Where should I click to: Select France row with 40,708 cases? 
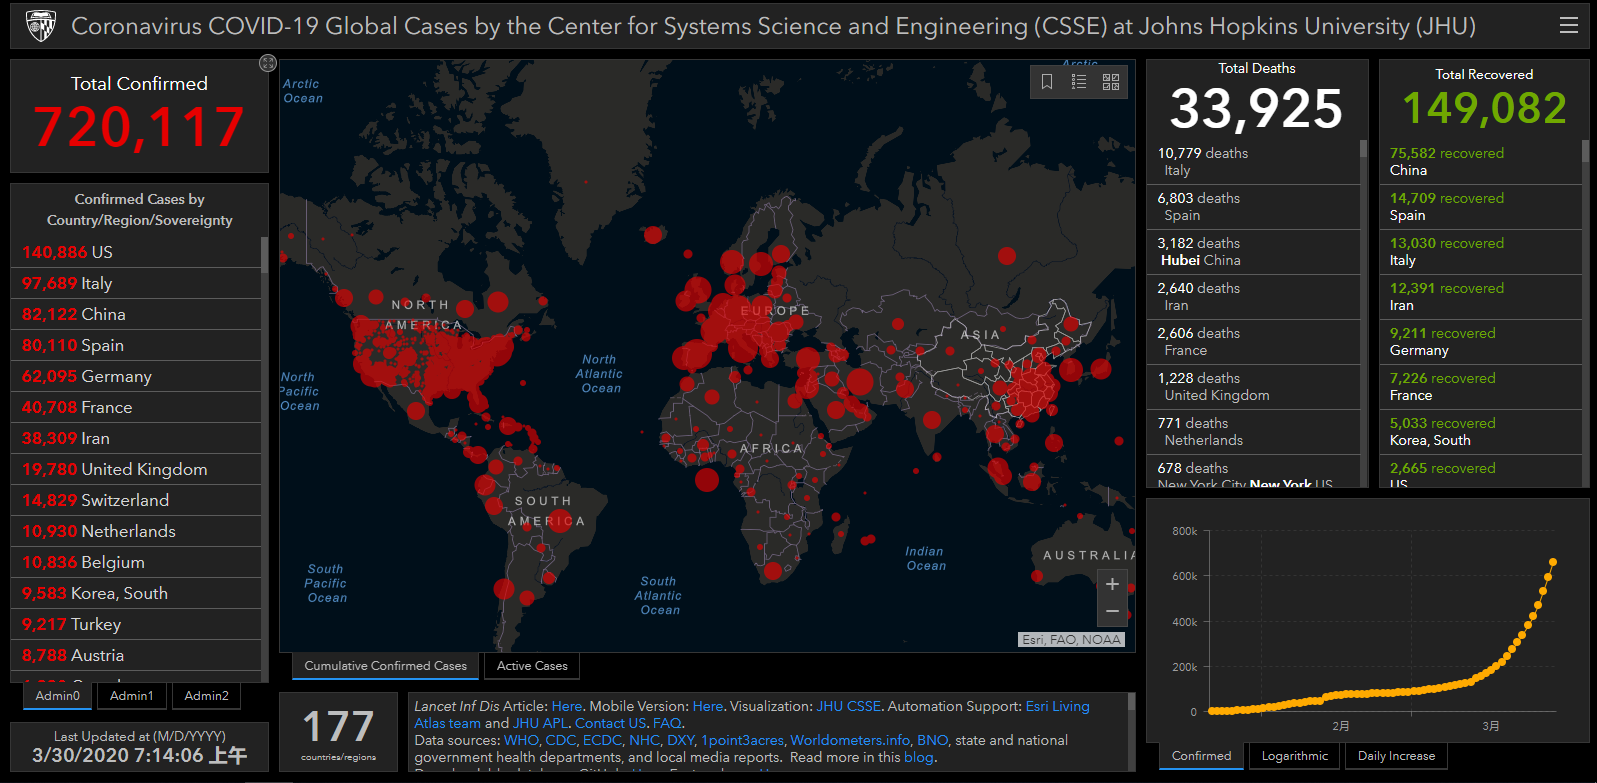137,407
